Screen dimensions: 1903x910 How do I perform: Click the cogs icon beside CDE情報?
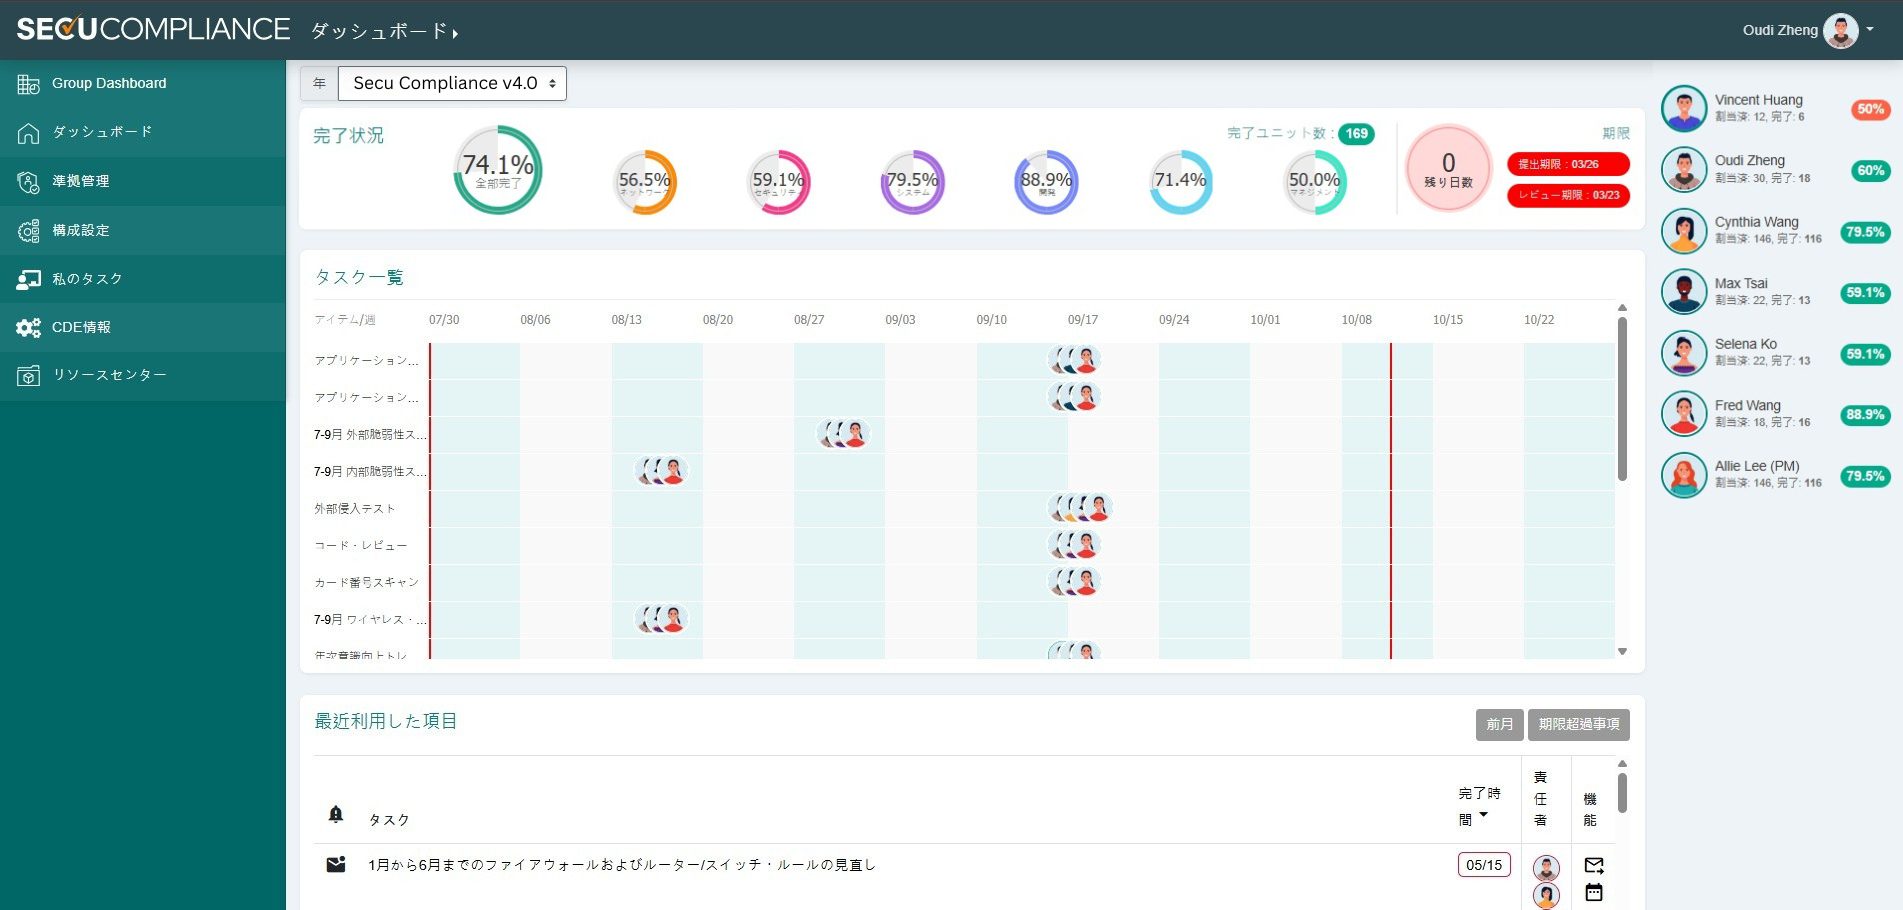click(x=28, y=328)
